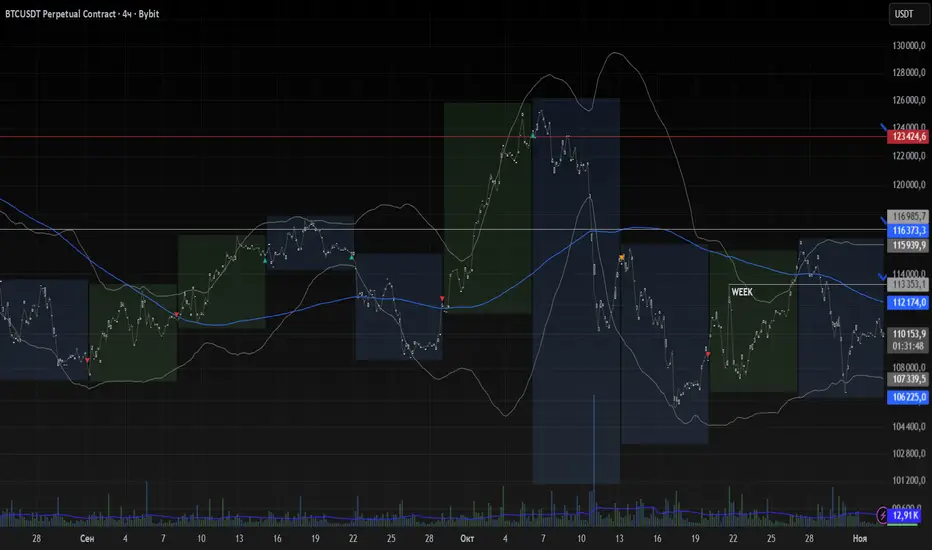Click the gray 115939,9 price label
The width and height of the screenshot is (932, 550).
pyautogui.click(x=909, y=245)
